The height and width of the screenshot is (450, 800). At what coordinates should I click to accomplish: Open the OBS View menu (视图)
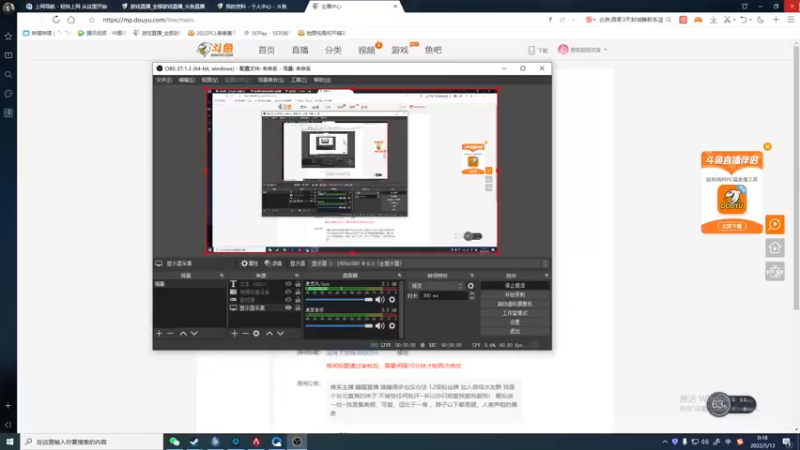tap(209, 80)
